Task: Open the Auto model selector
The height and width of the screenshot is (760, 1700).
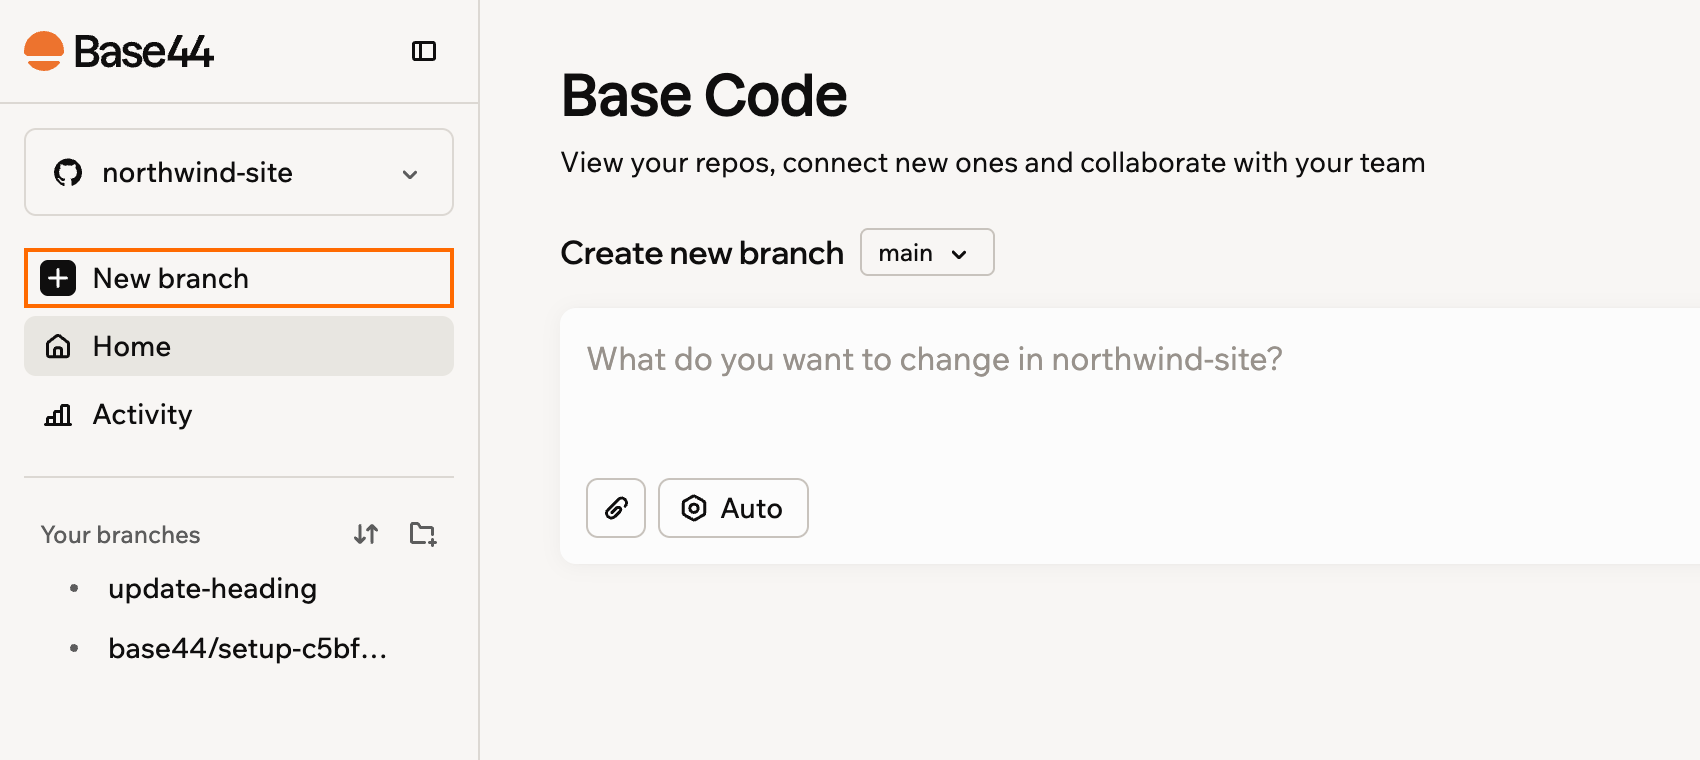Action: pyautogui.click(x=733, y=508)
